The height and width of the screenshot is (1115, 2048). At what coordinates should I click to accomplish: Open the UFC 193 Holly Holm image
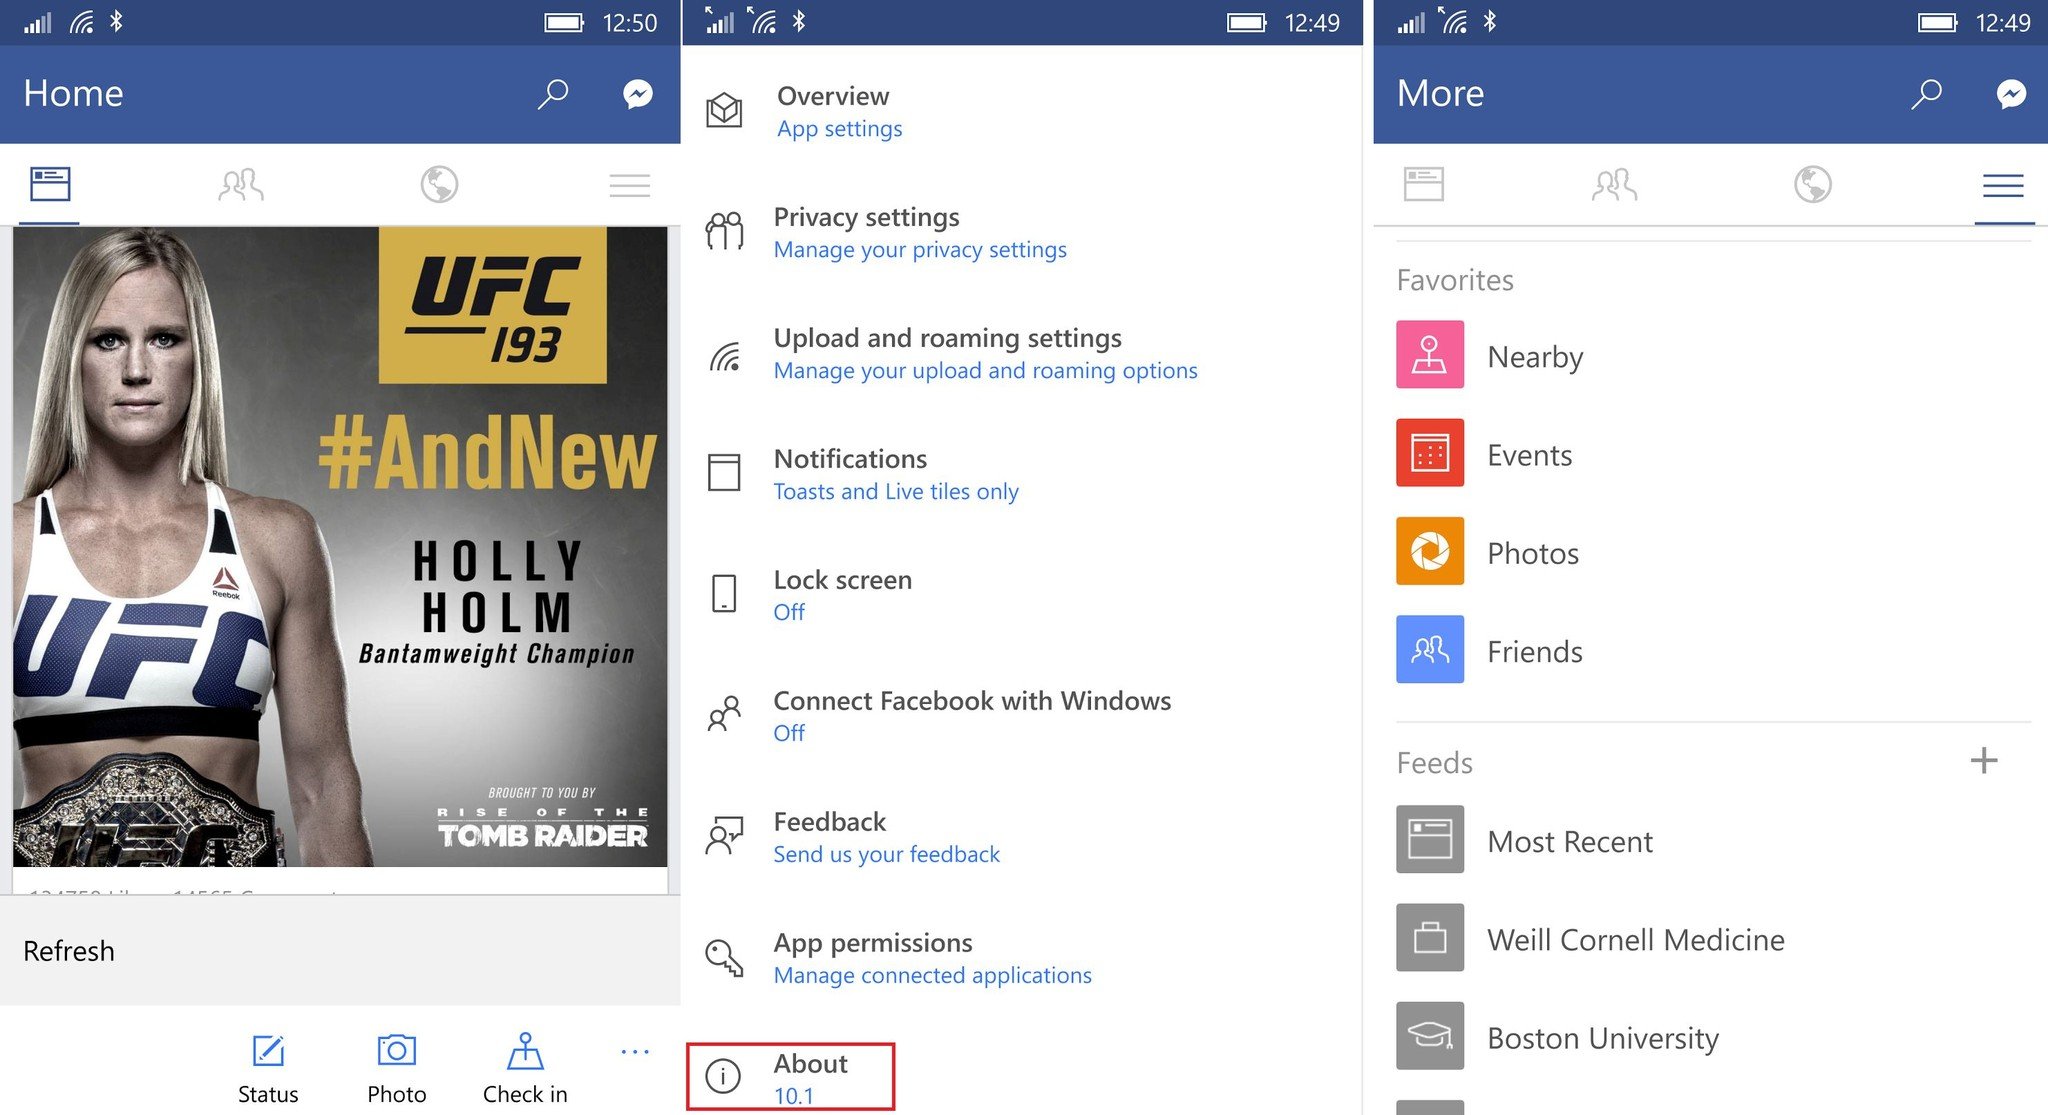coord(340,546)
